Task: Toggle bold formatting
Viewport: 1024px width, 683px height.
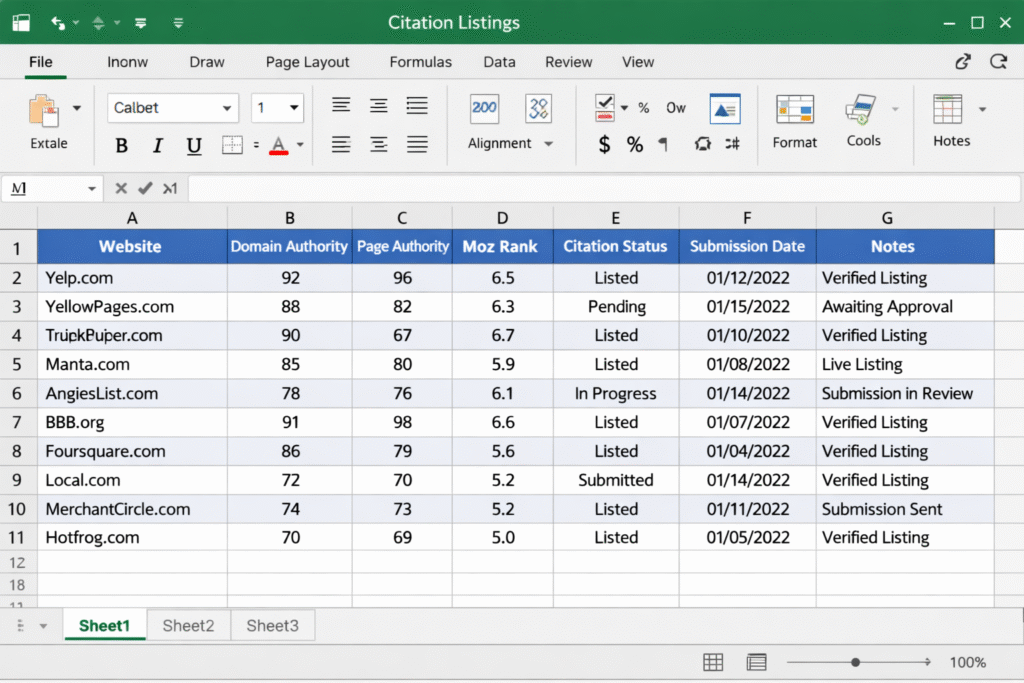Action: [122, 146]
